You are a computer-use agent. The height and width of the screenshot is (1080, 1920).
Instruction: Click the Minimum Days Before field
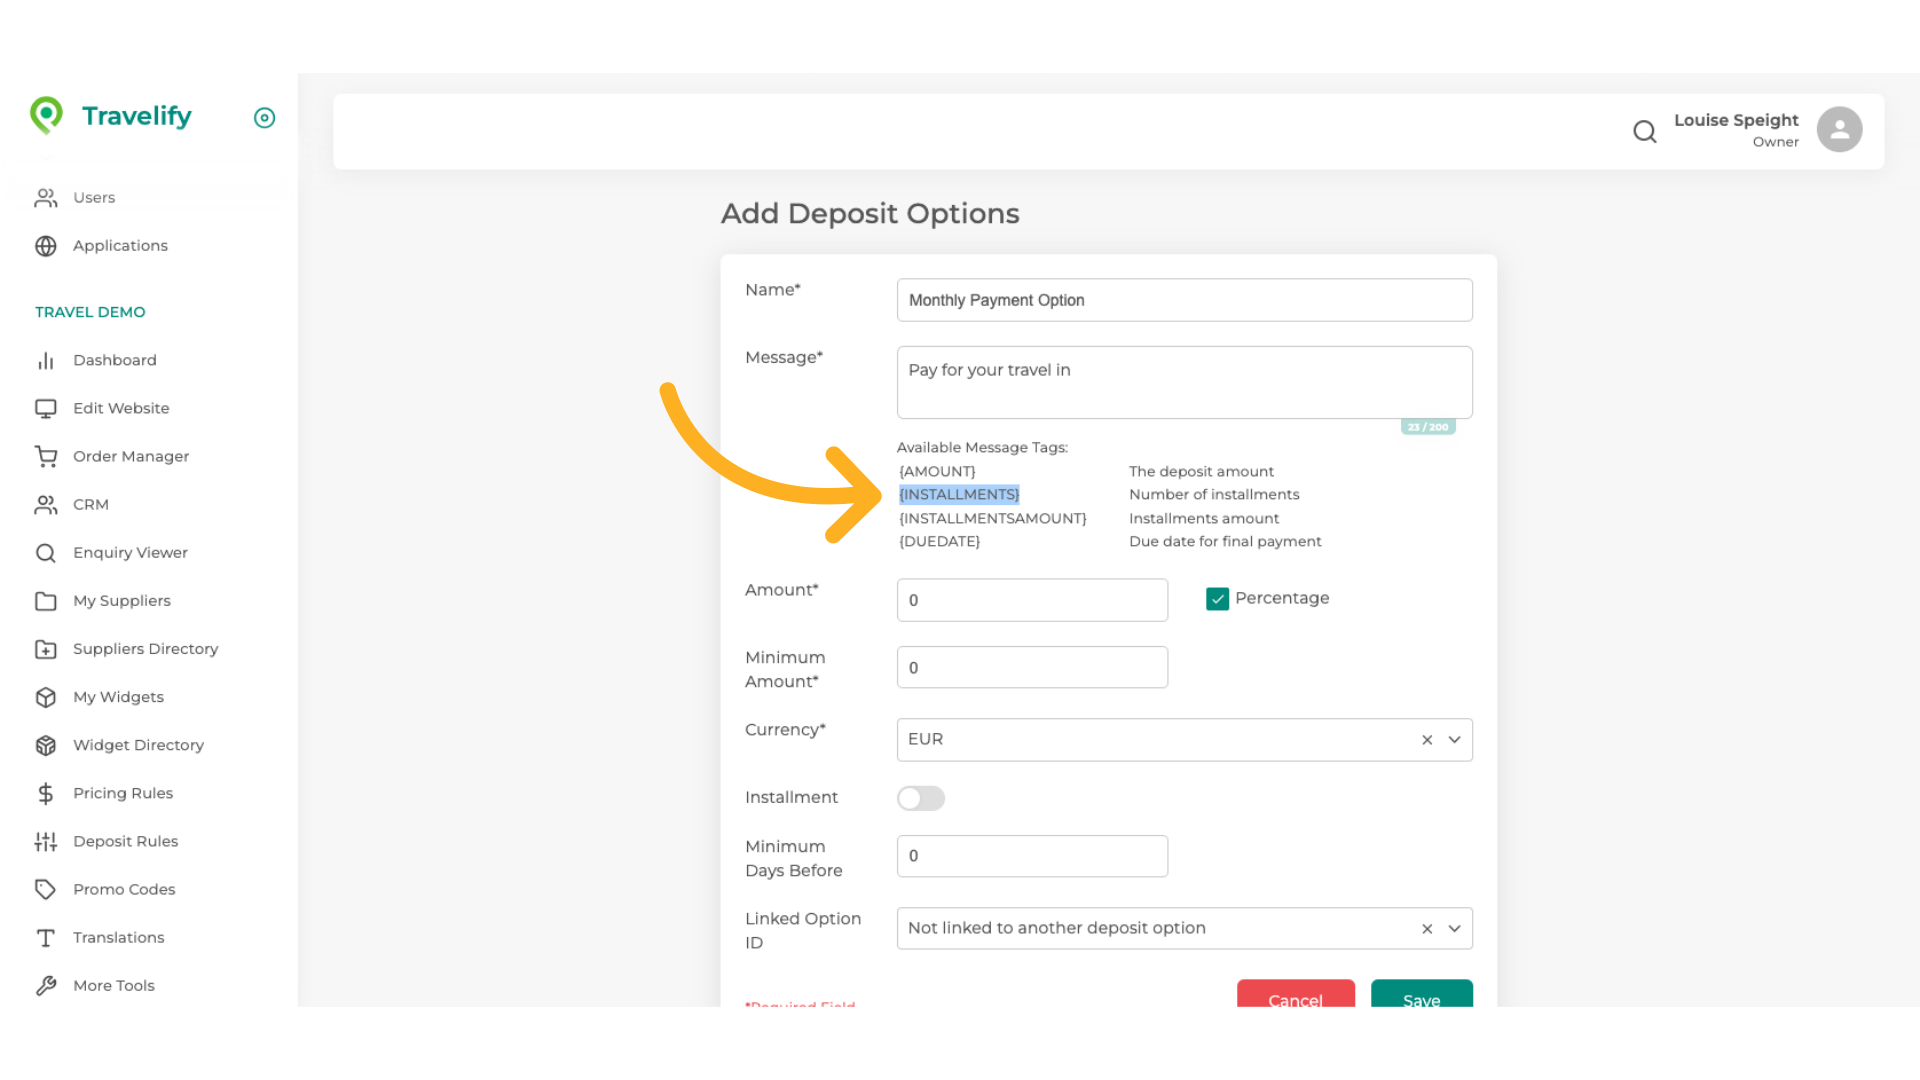point(1032,856)
